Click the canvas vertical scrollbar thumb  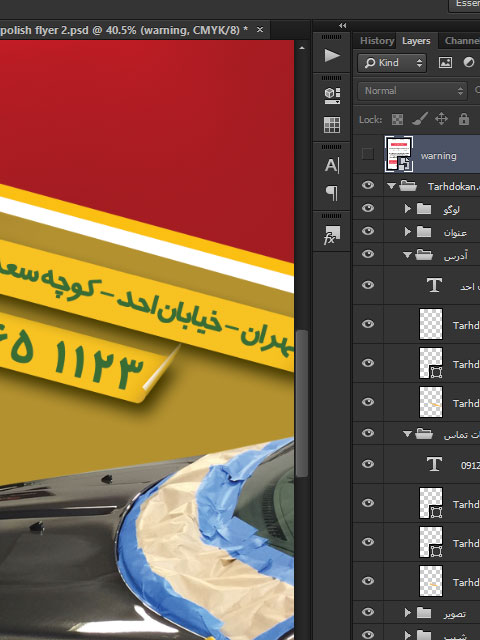click(x=302, y=403)
